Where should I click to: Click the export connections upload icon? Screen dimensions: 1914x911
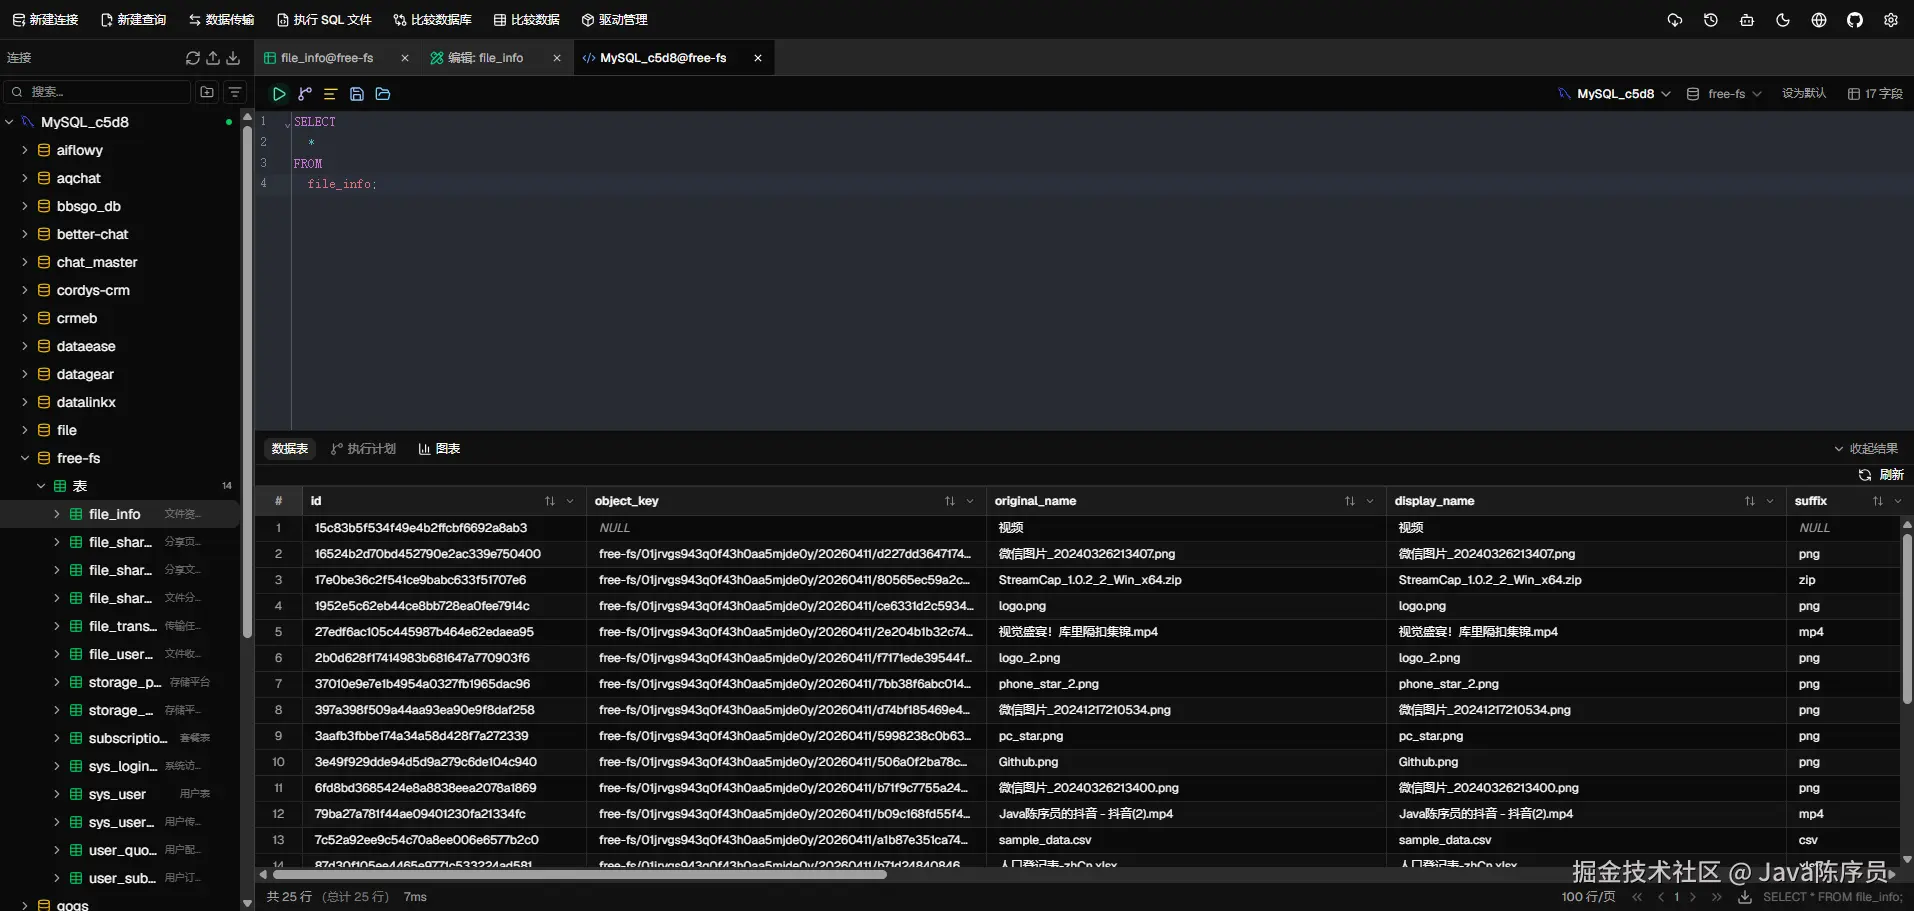(x=213, y=58)
